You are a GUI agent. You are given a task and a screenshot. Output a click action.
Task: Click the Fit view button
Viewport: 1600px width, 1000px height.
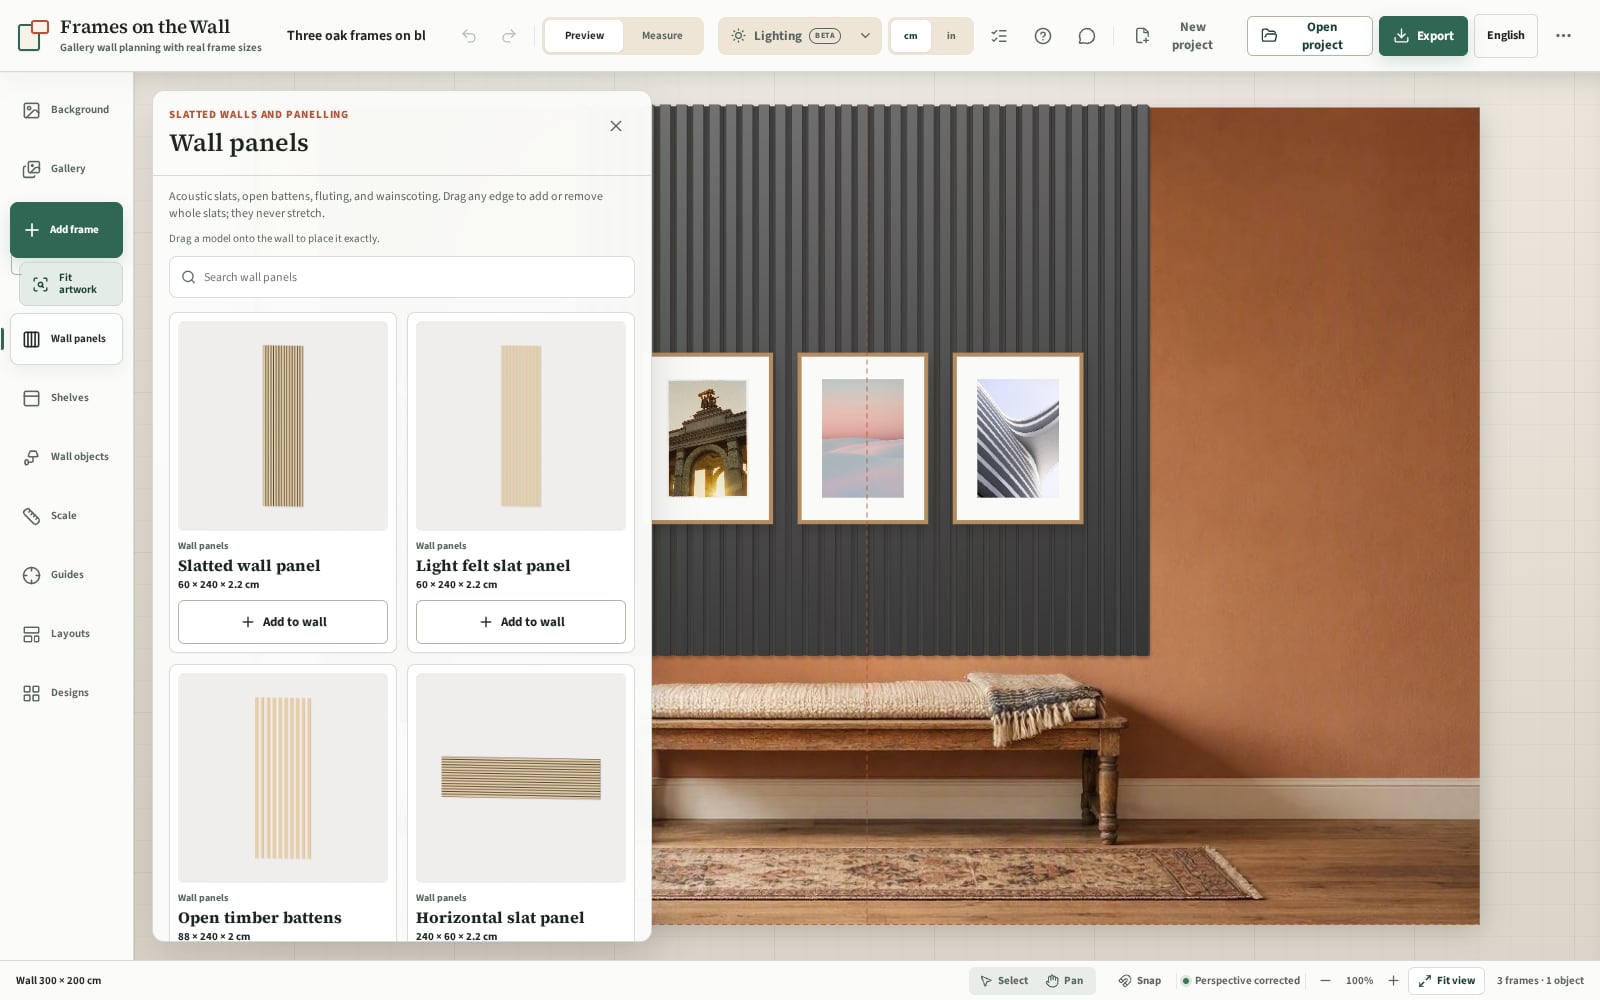(1446, 981)
